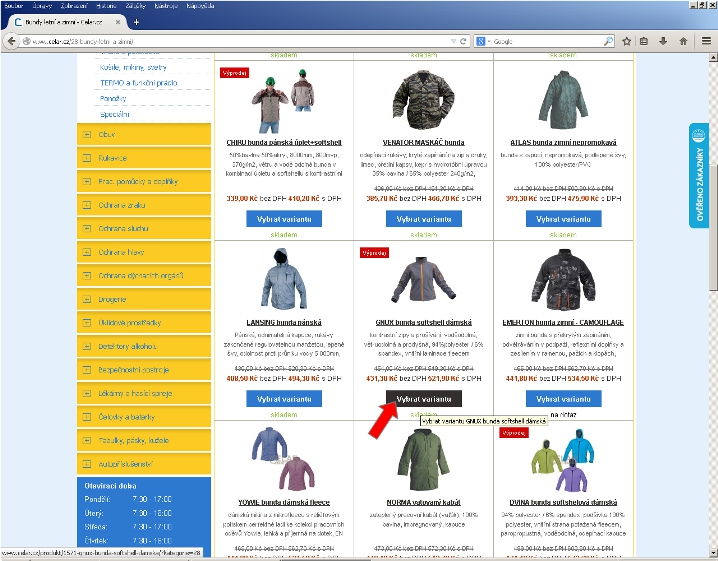The image size is (718, 561).
Task: Open the GNUX bunda softshell dámská link
Action: coord(424,322)
